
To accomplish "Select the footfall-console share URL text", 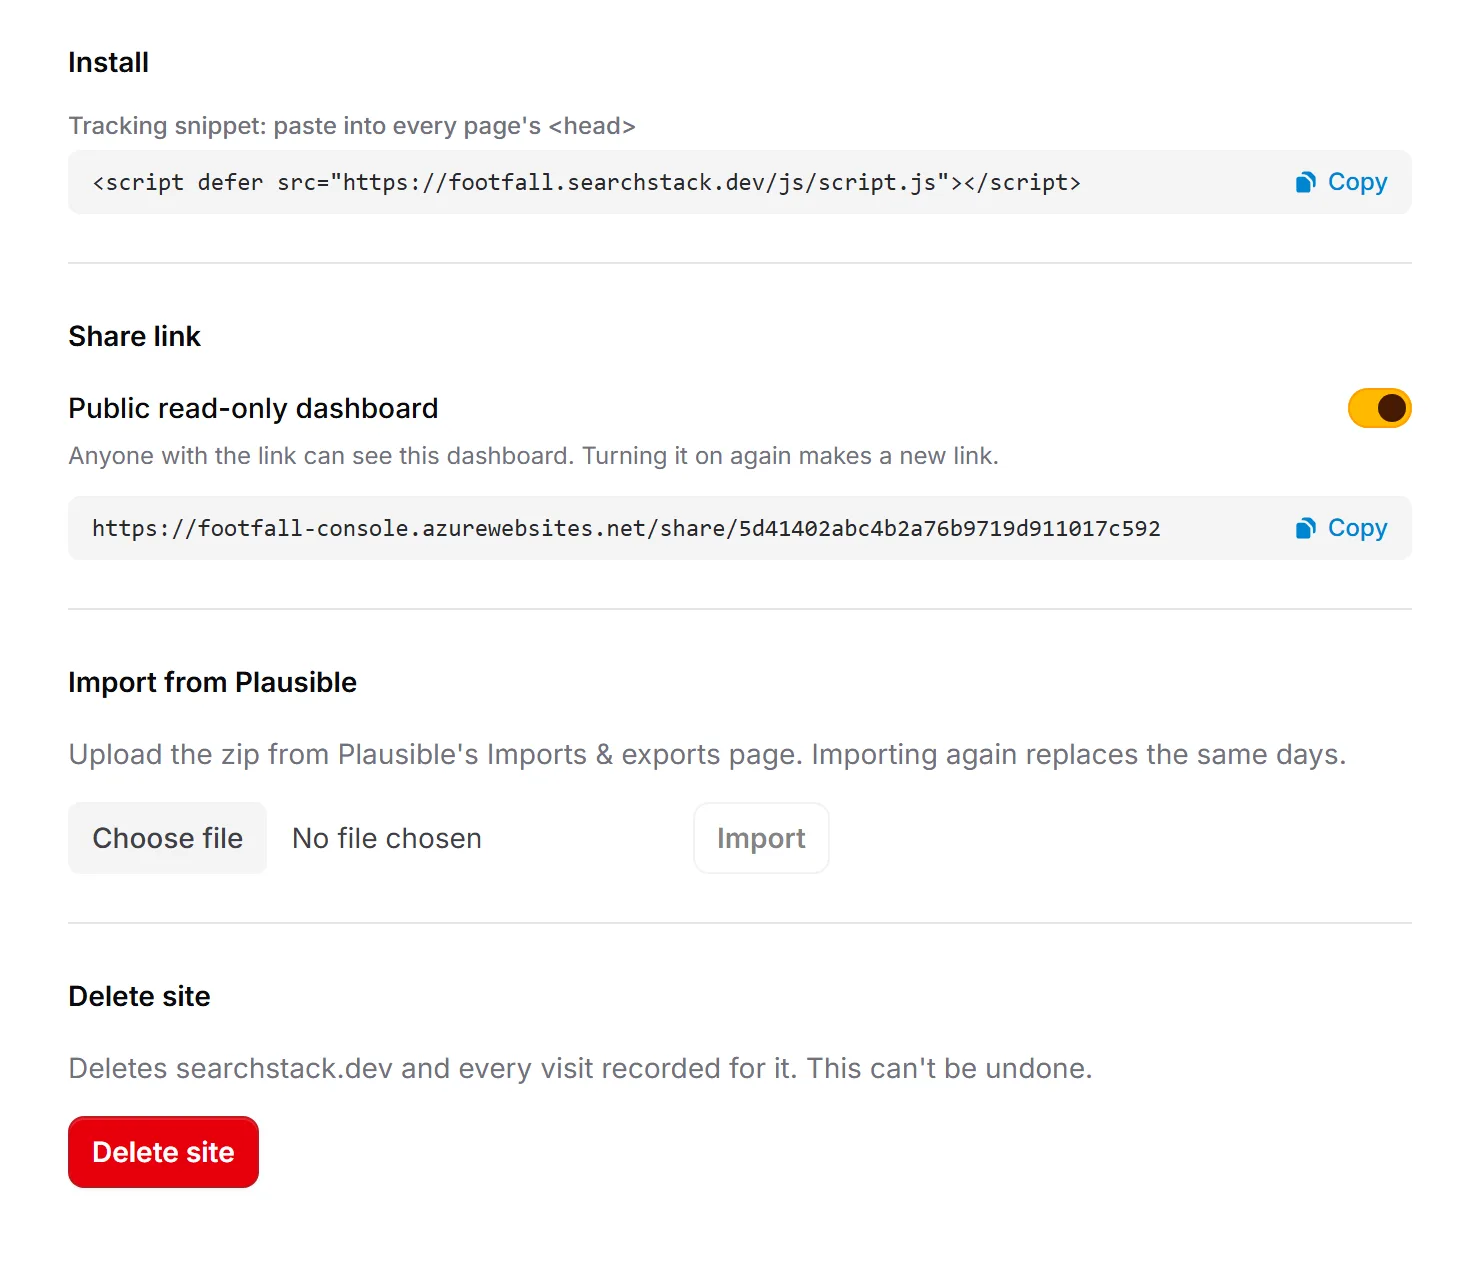I will (x=626, y=528).
